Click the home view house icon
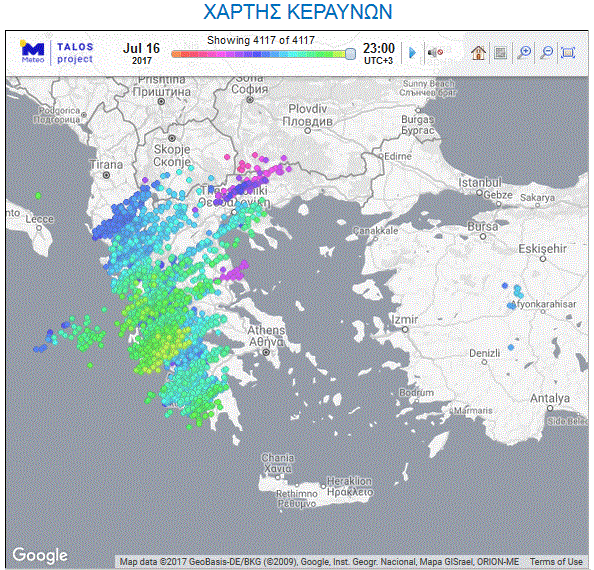Viewport: 594px width, 570px height. 478,52
